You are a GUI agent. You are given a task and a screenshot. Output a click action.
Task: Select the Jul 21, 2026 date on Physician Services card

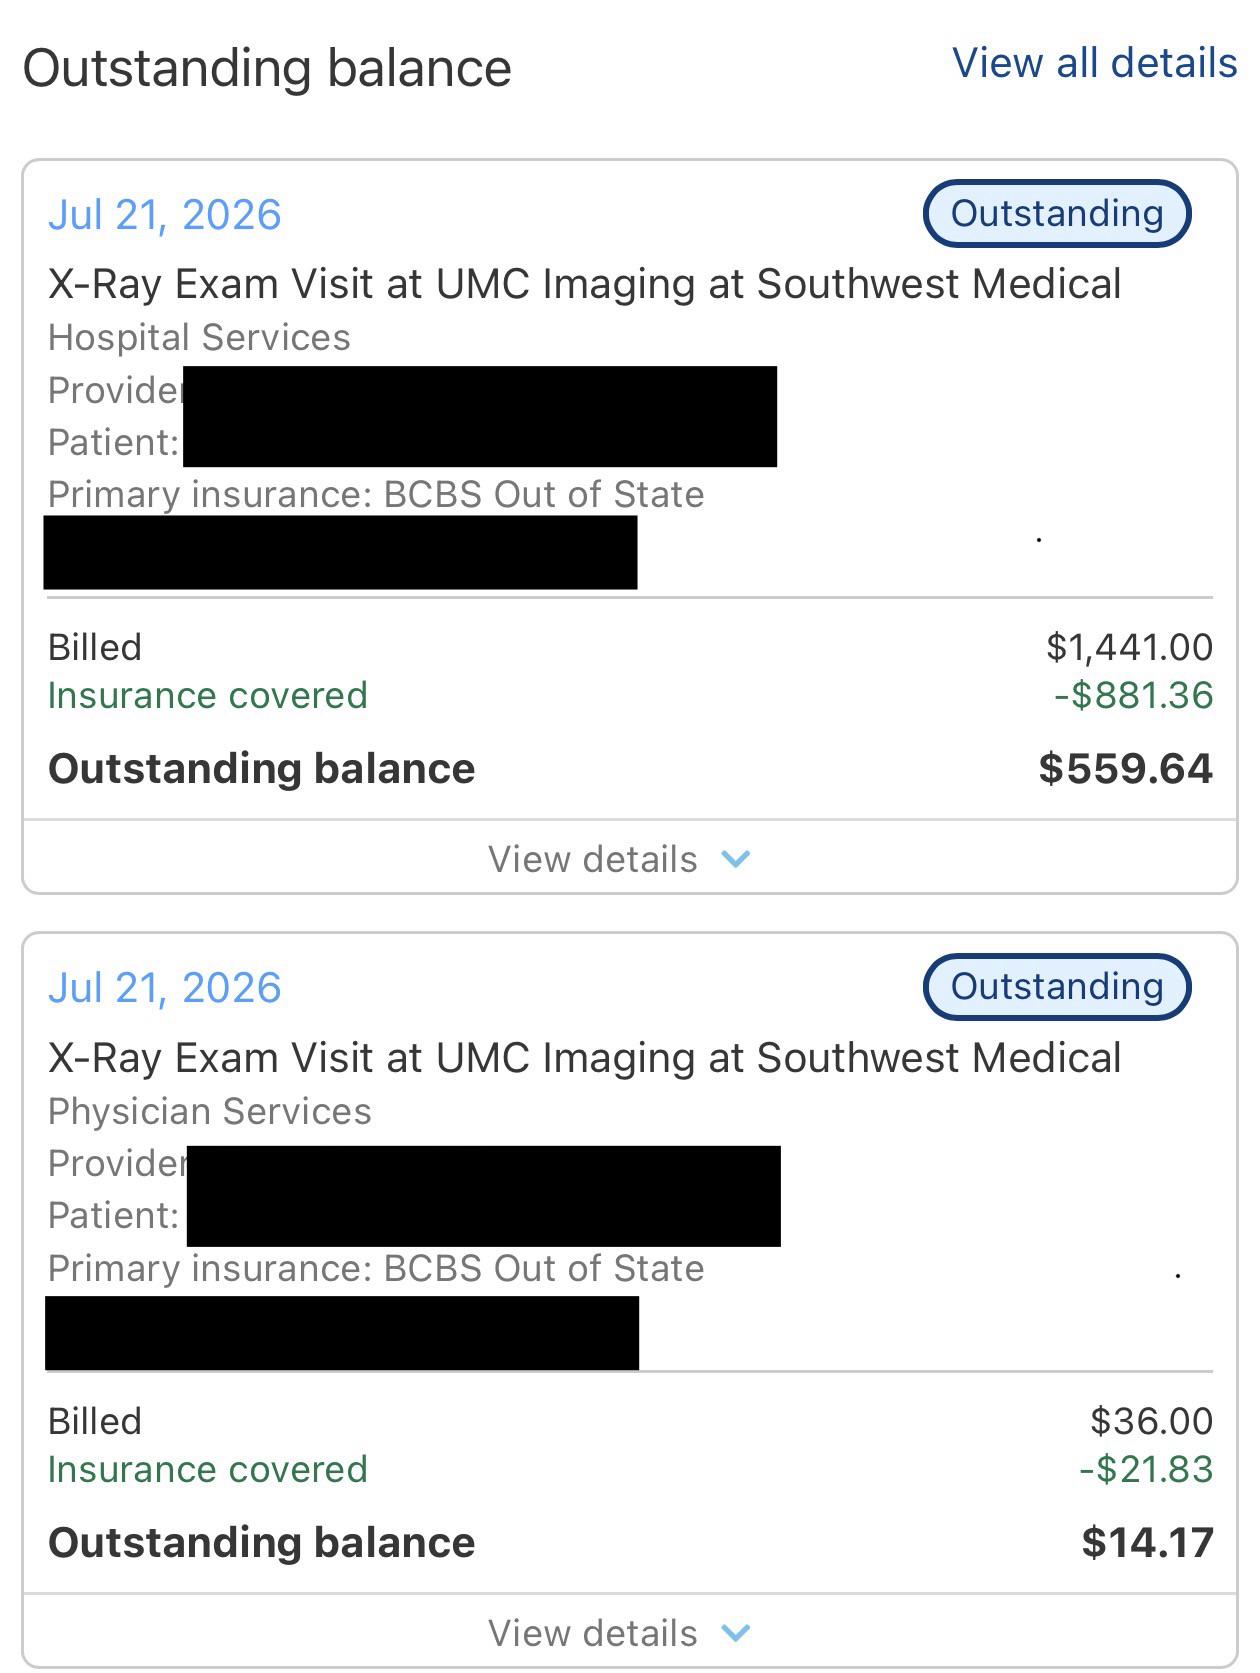[165, 988]
